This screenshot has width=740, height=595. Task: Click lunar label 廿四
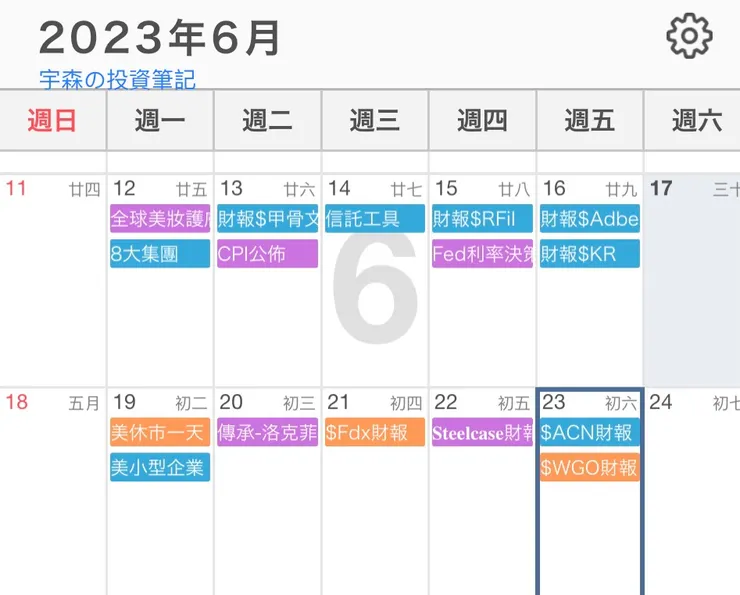[x=85, y=190]
